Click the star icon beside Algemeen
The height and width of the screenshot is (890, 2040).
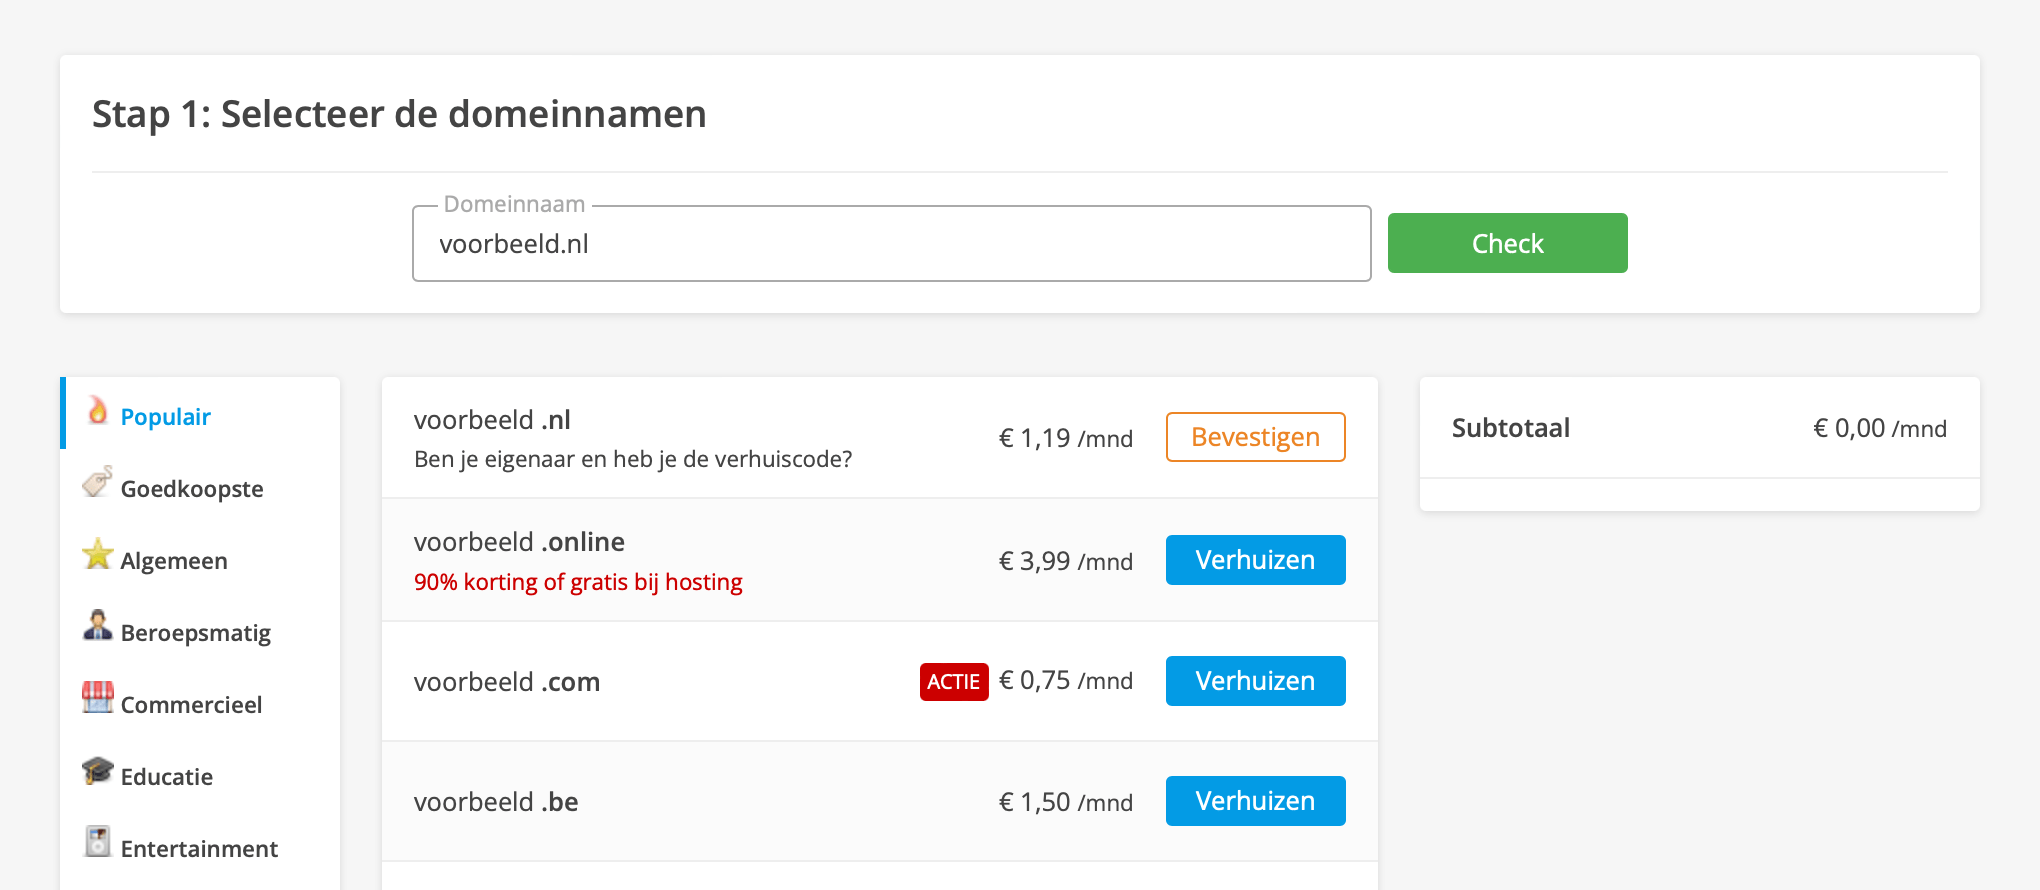coord(97,554)
